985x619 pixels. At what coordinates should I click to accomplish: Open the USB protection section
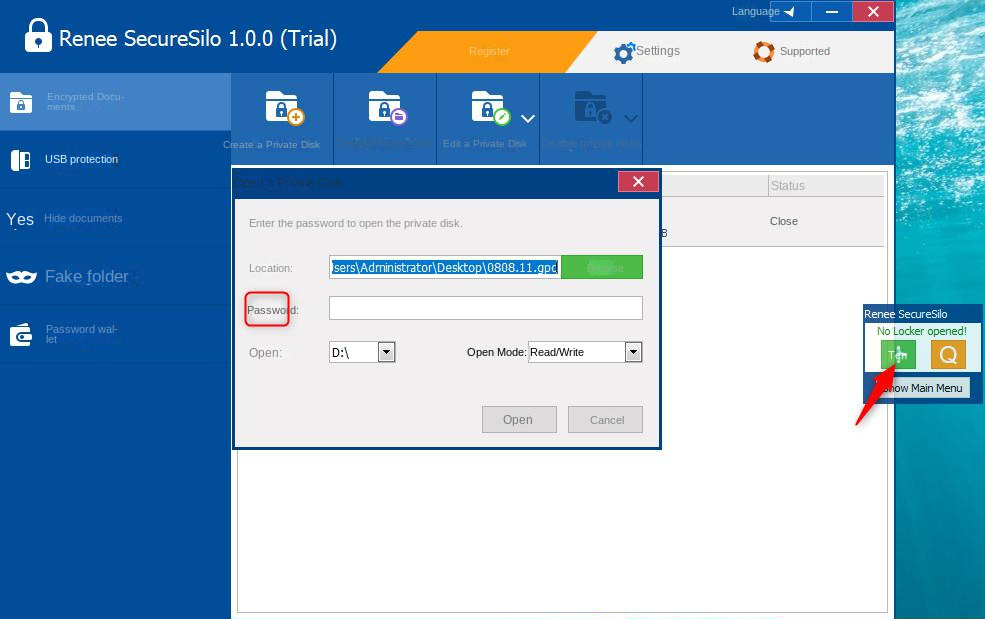[81, 160]
